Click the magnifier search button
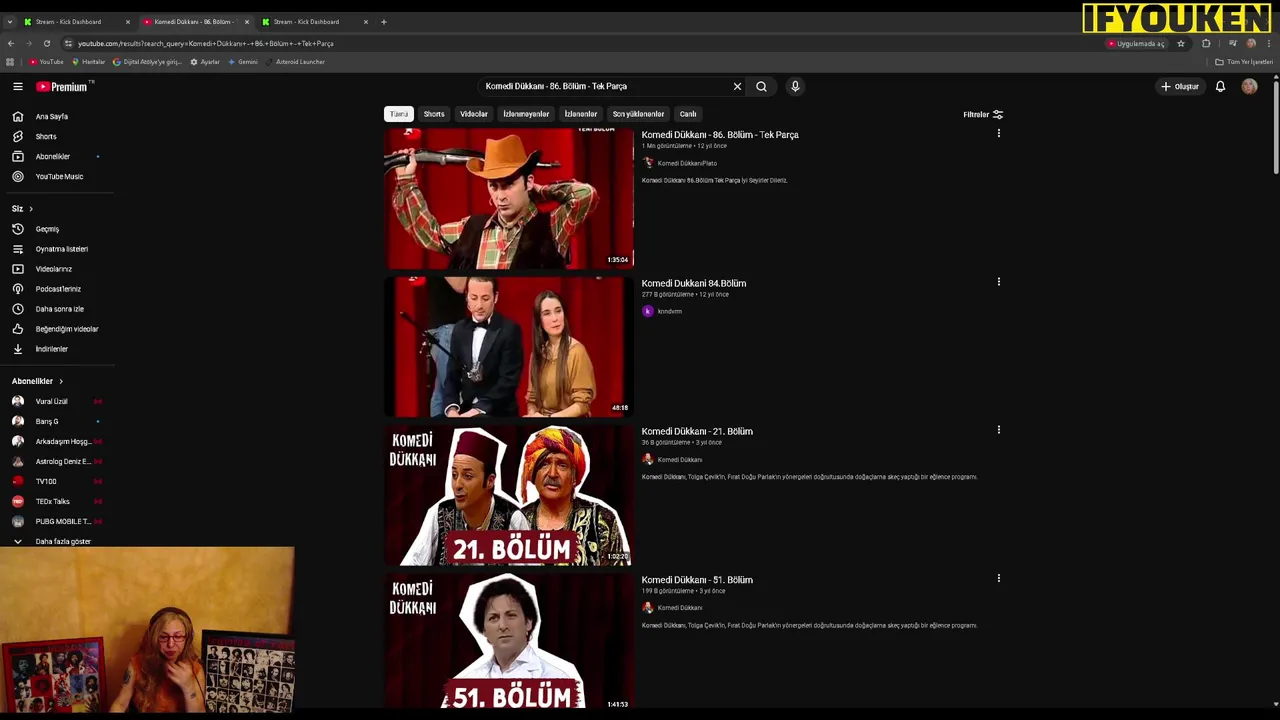Screen dimensions: 1280x720 (x=761, y=86)
